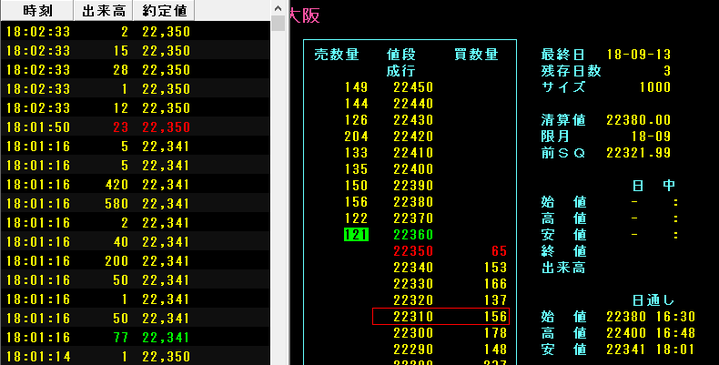
Task: Click price 22430 in the order book
Action: (x=413, y=120)
